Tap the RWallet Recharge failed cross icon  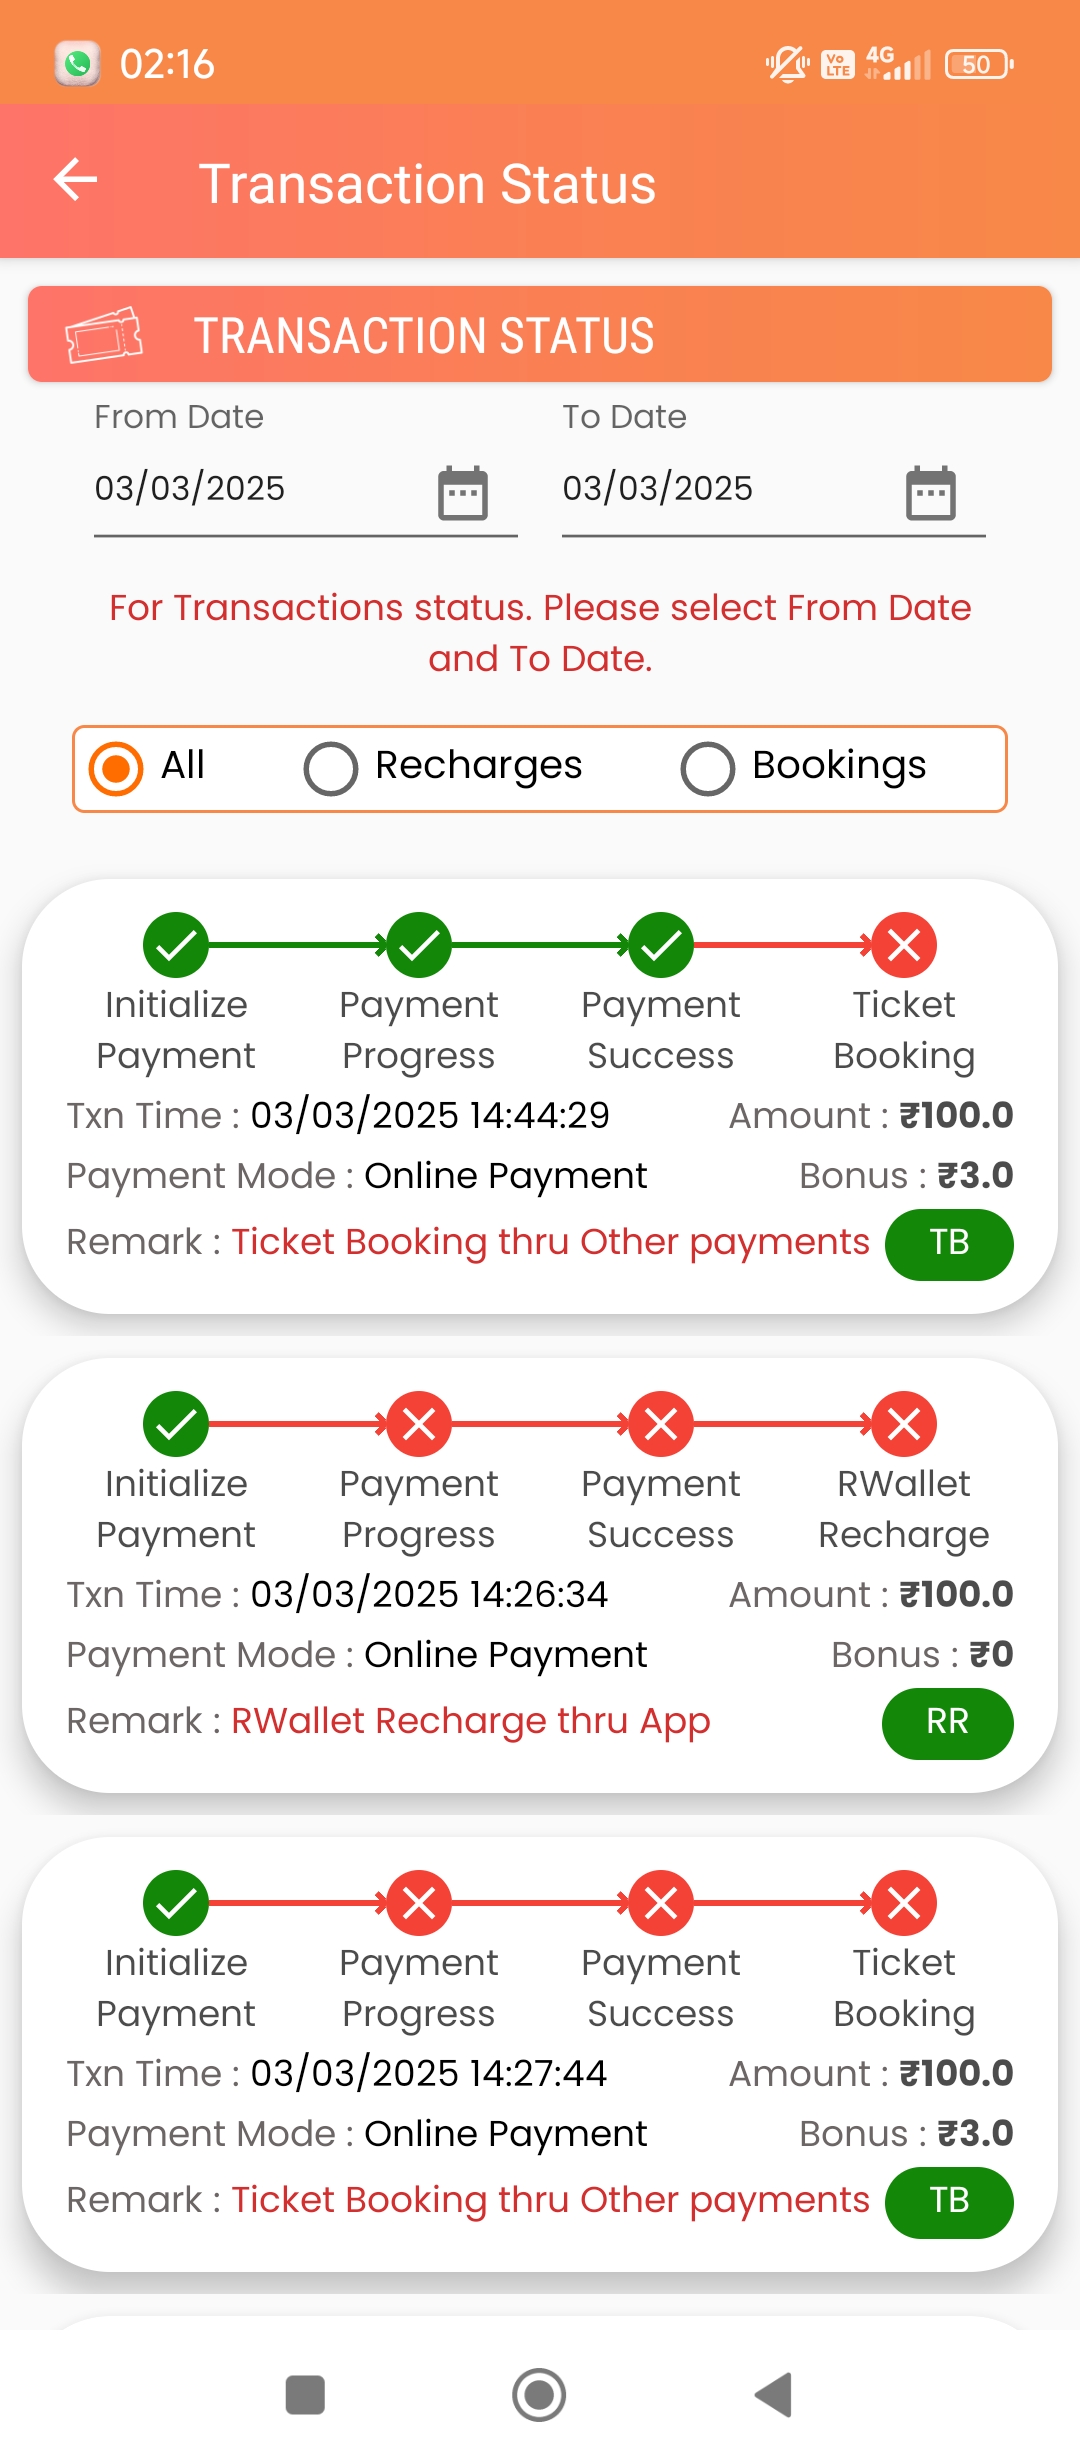click(x=904, y=1424)
